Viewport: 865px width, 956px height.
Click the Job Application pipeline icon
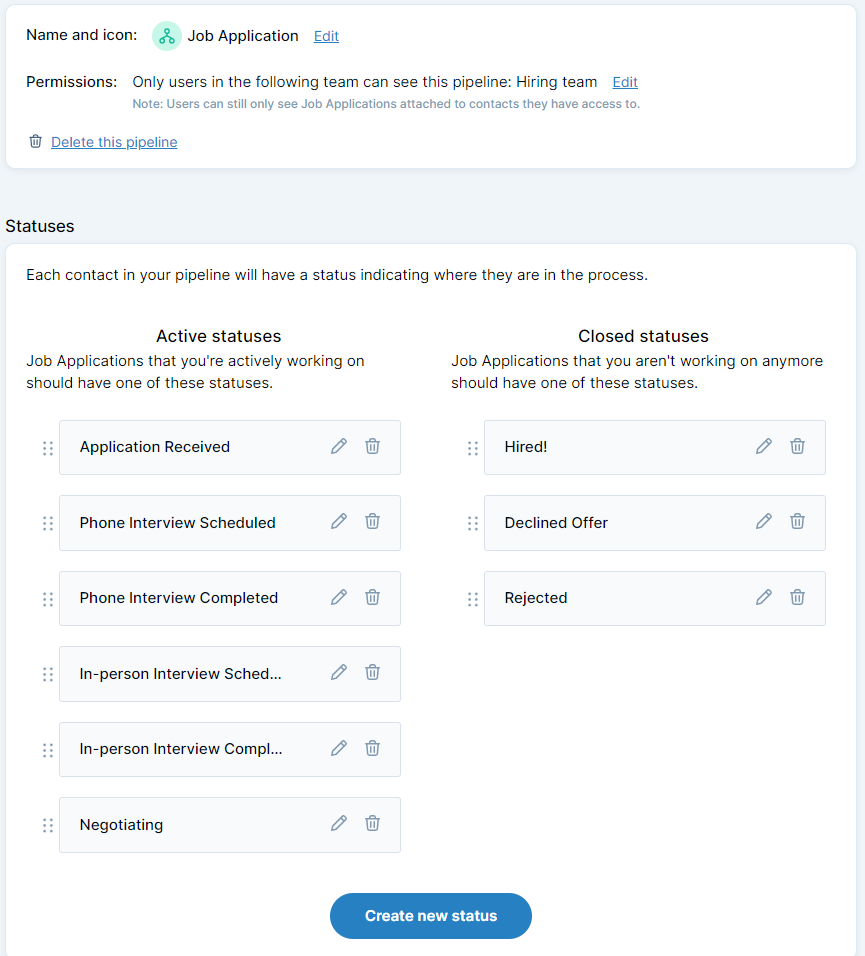[x=166, y=36]
